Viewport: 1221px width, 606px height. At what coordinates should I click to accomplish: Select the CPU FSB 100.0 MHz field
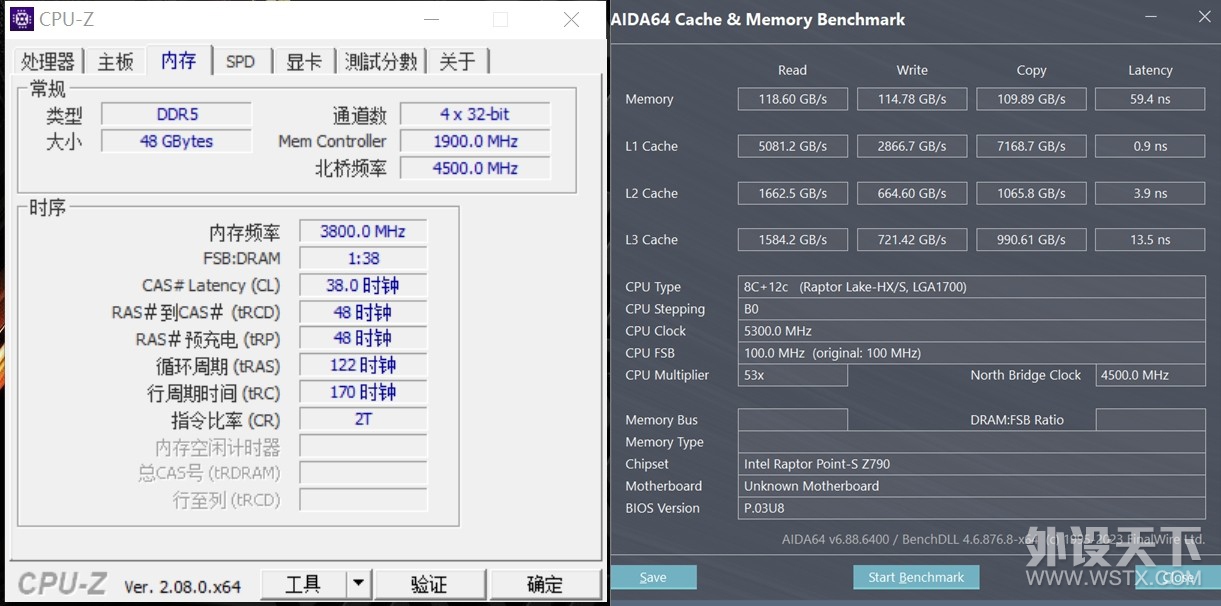click(972, 353)
